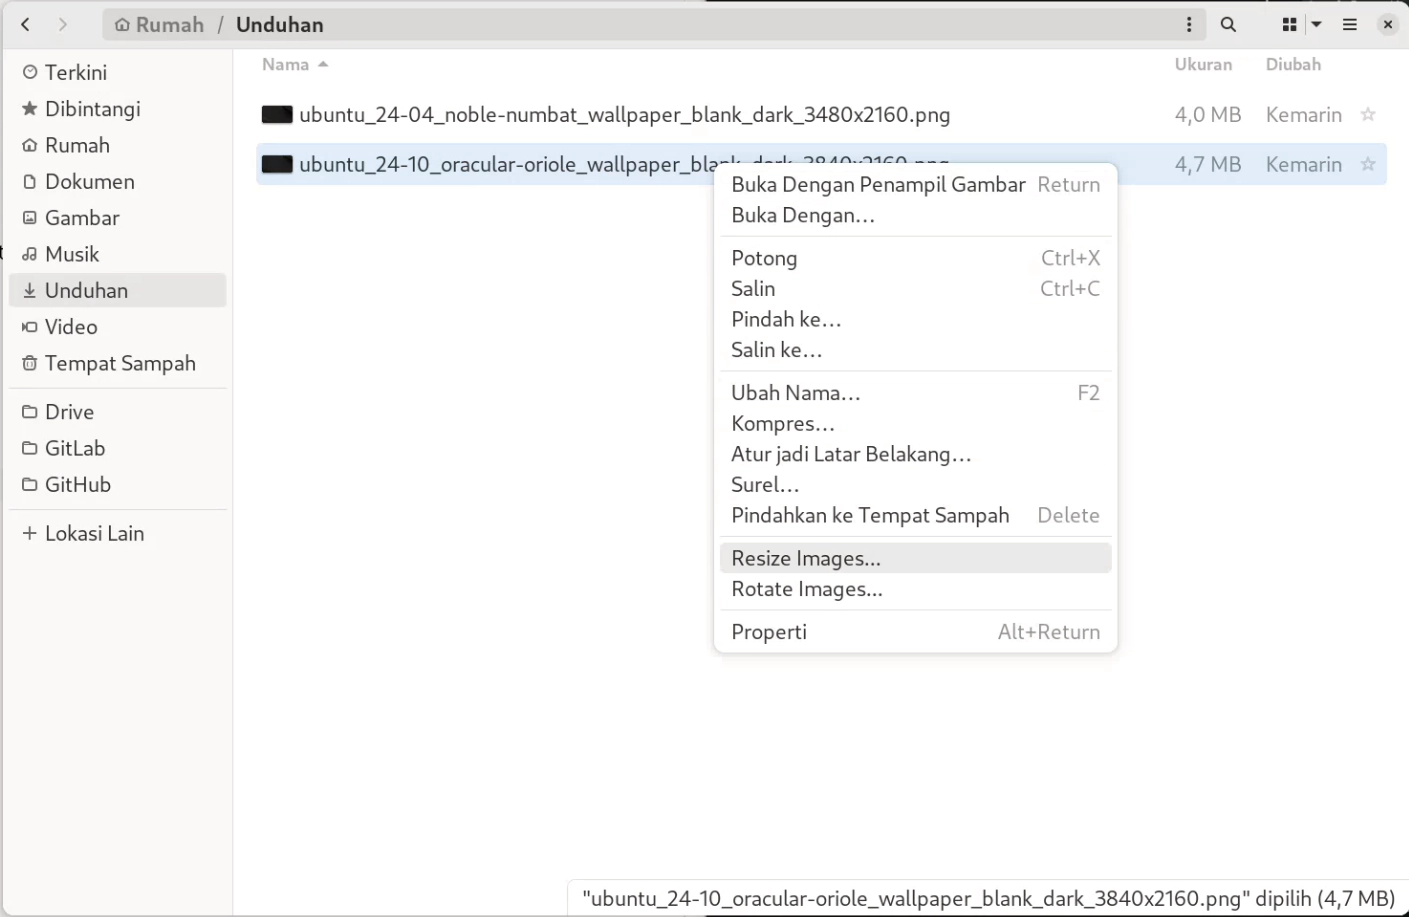Click Rumah in the path bar
The height and width of the screenshot is (917, 1409).
(x=160, y=24)
